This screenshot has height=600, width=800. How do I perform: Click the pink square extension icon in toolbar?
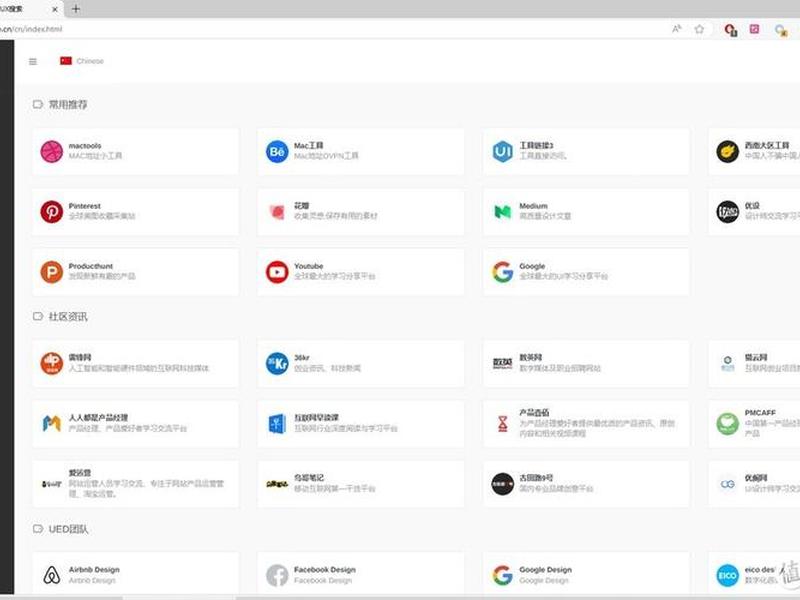coord(755,29)
